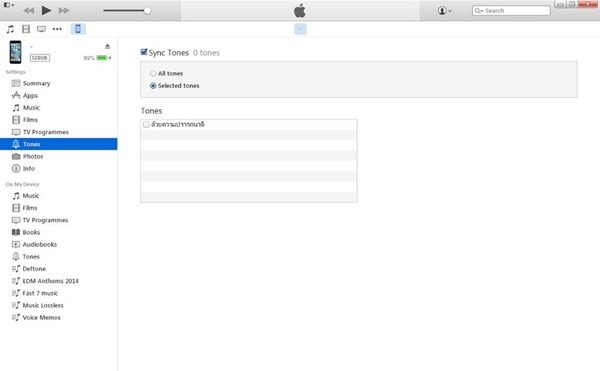Click the Search input field
This screenshot has width=600, height=371.
point(511,11)
